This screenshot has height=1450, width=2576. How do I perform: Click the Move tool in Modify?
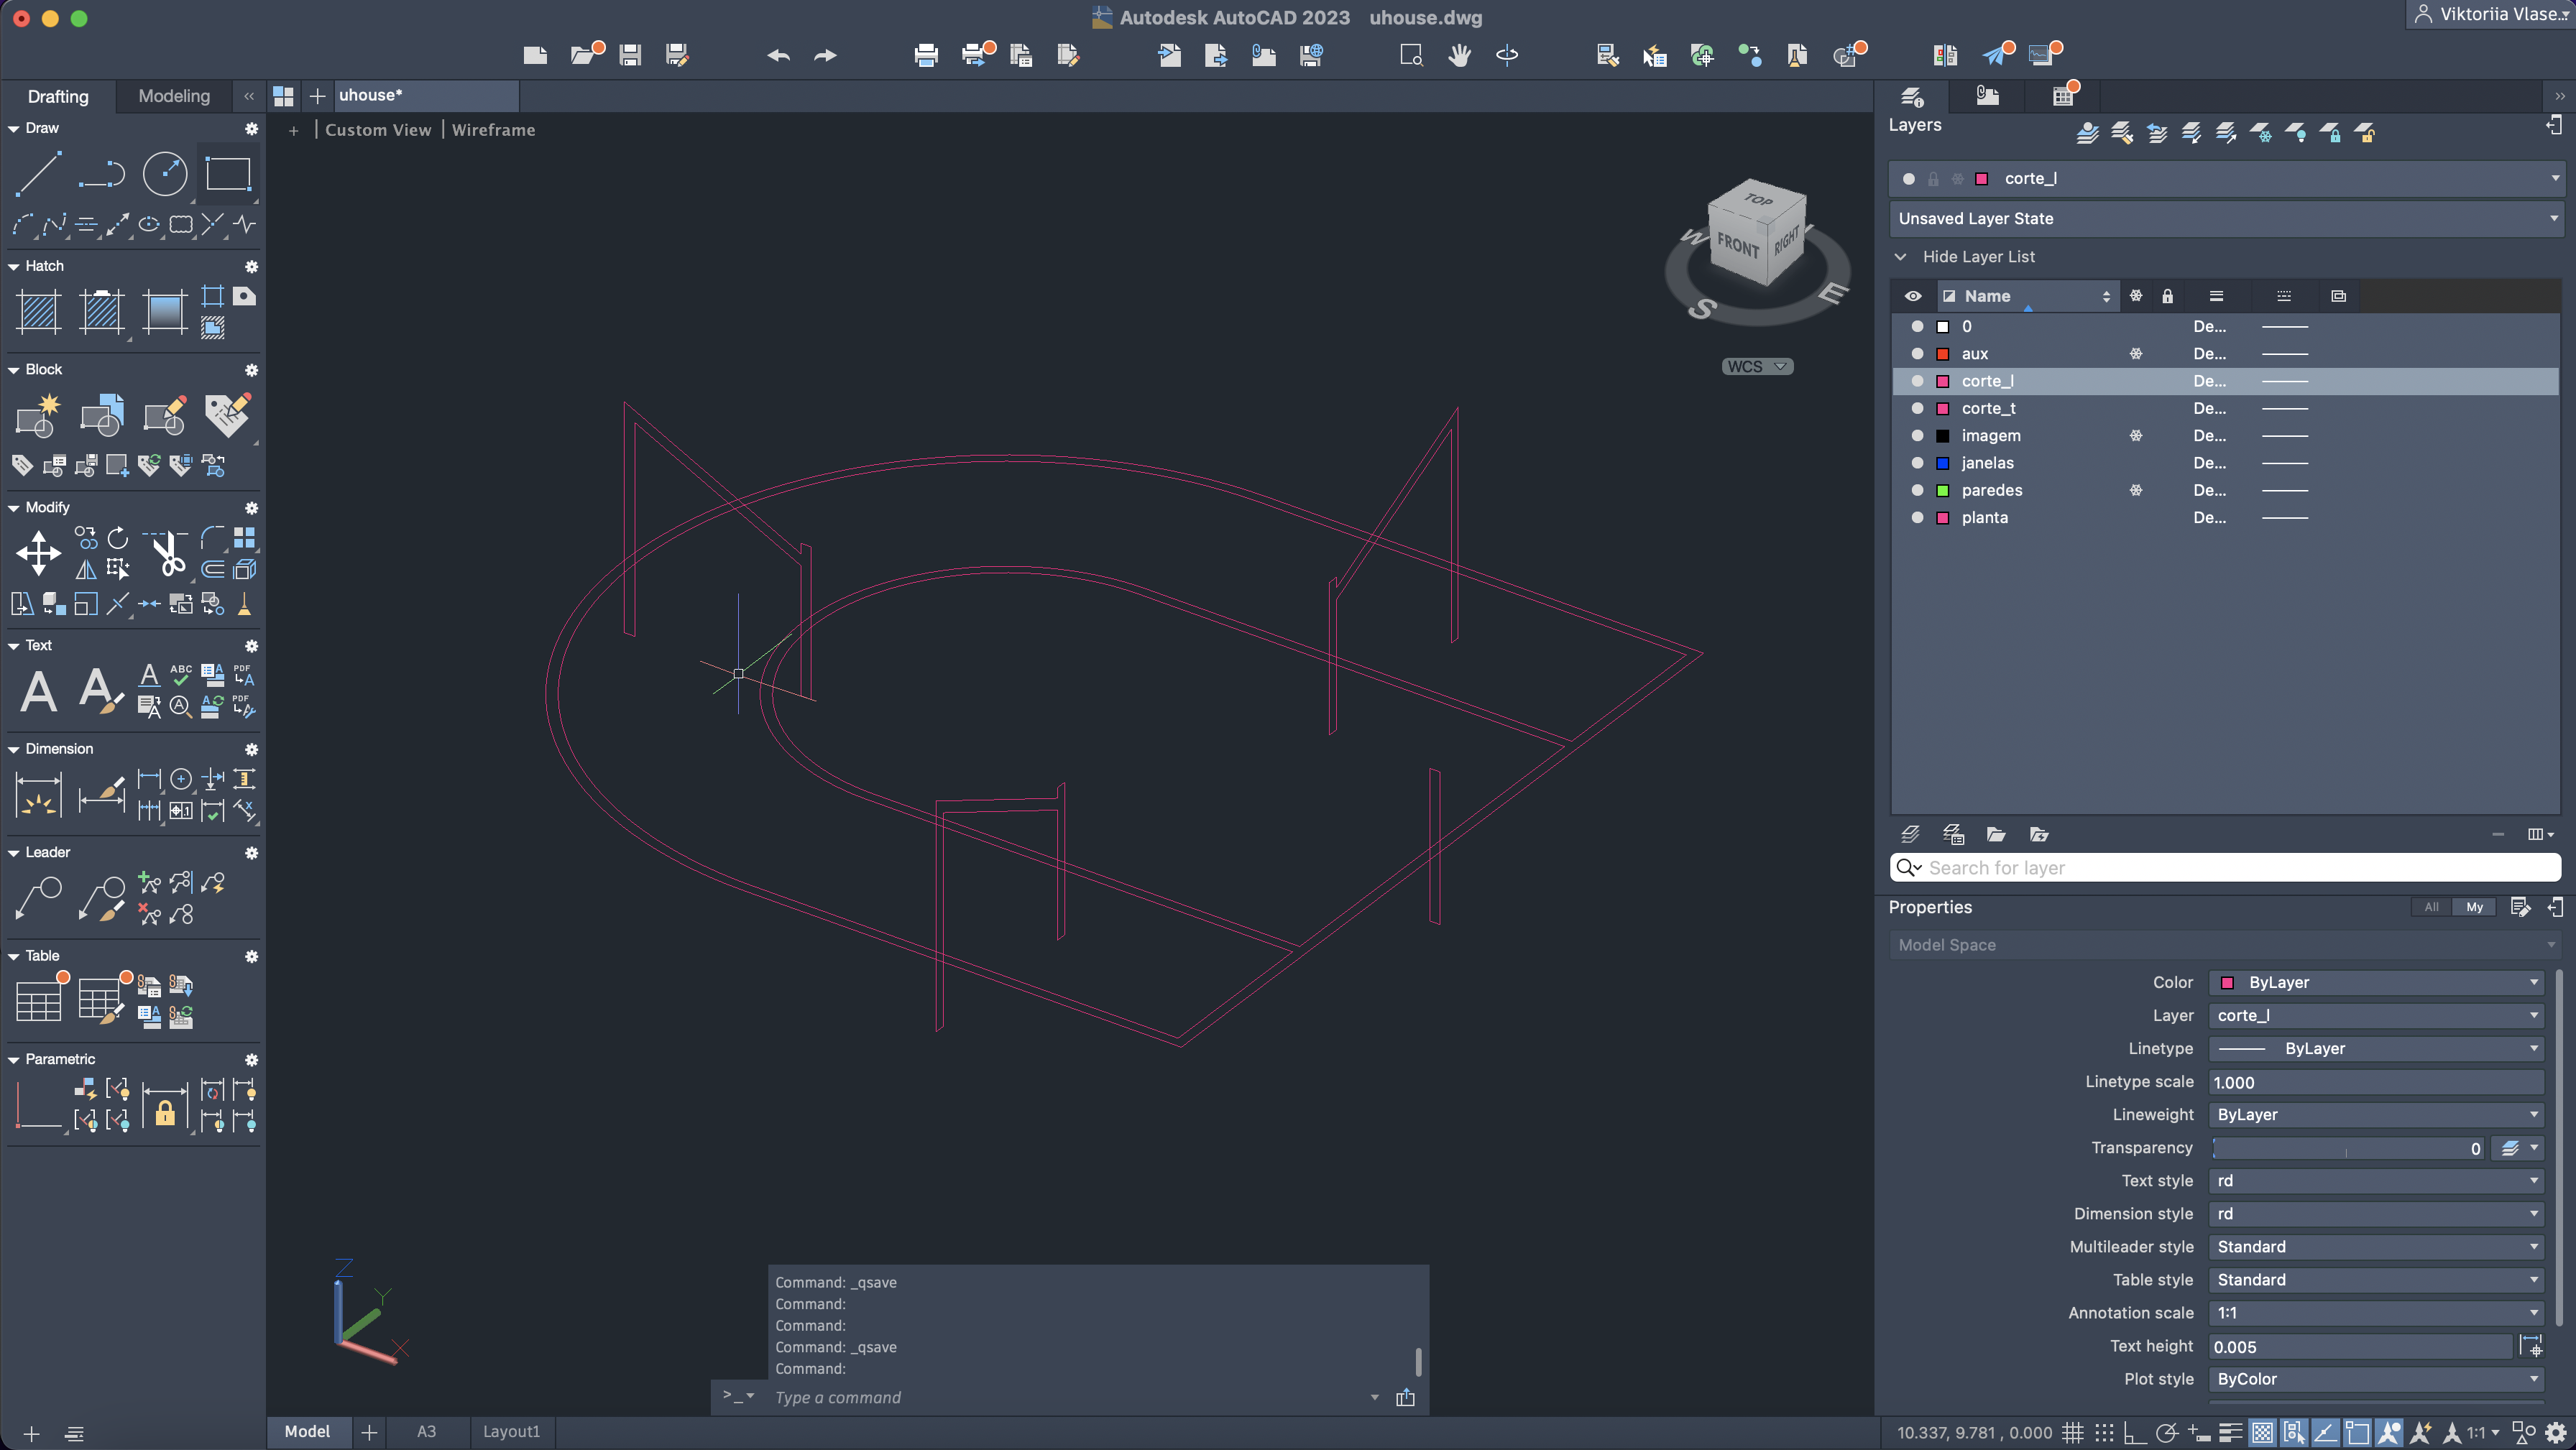[38, 553]
